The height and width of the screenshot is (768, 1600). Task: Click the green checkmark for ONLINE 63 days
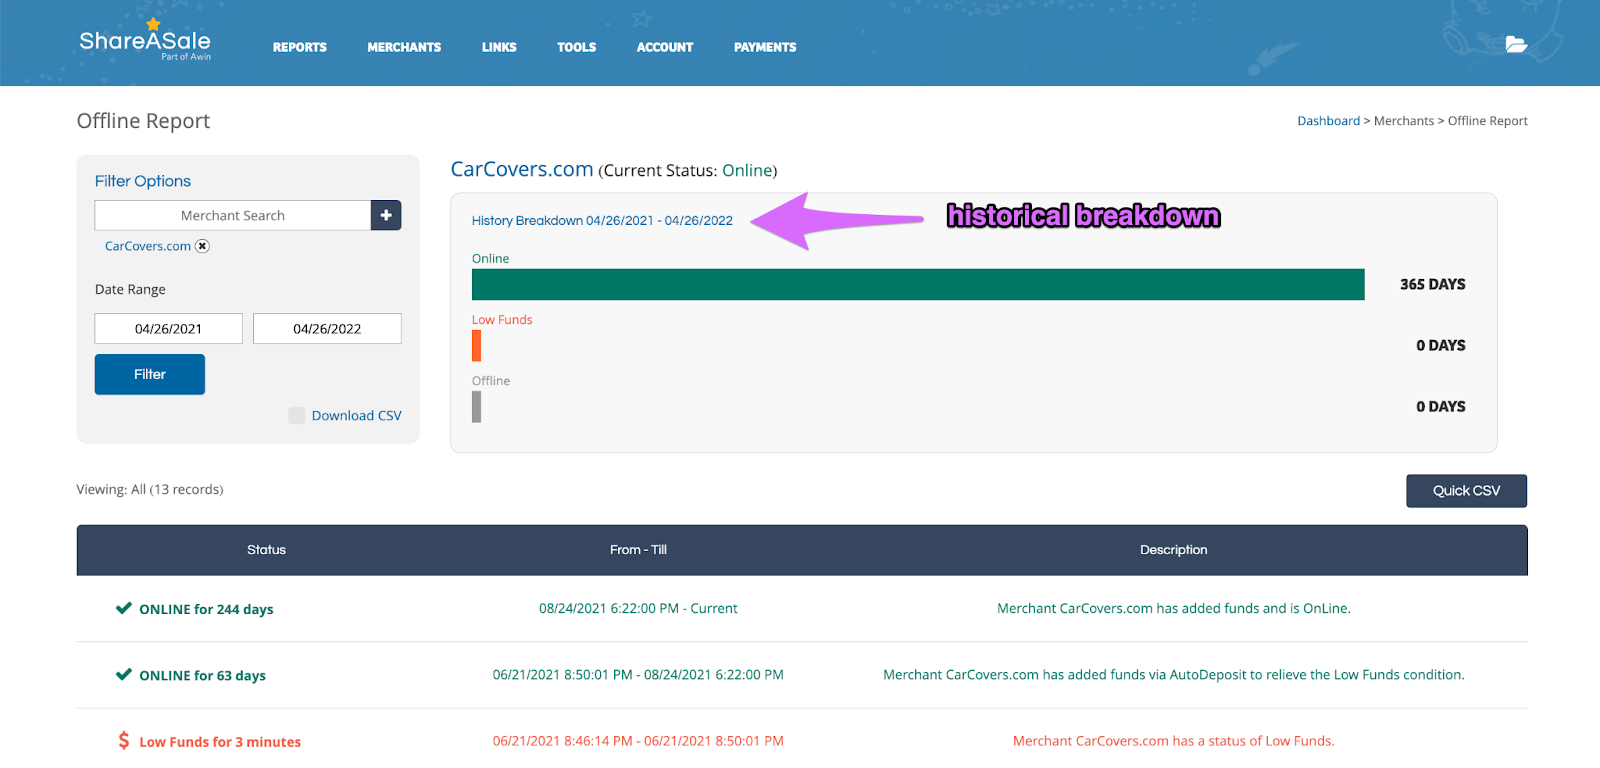(124, 674)
